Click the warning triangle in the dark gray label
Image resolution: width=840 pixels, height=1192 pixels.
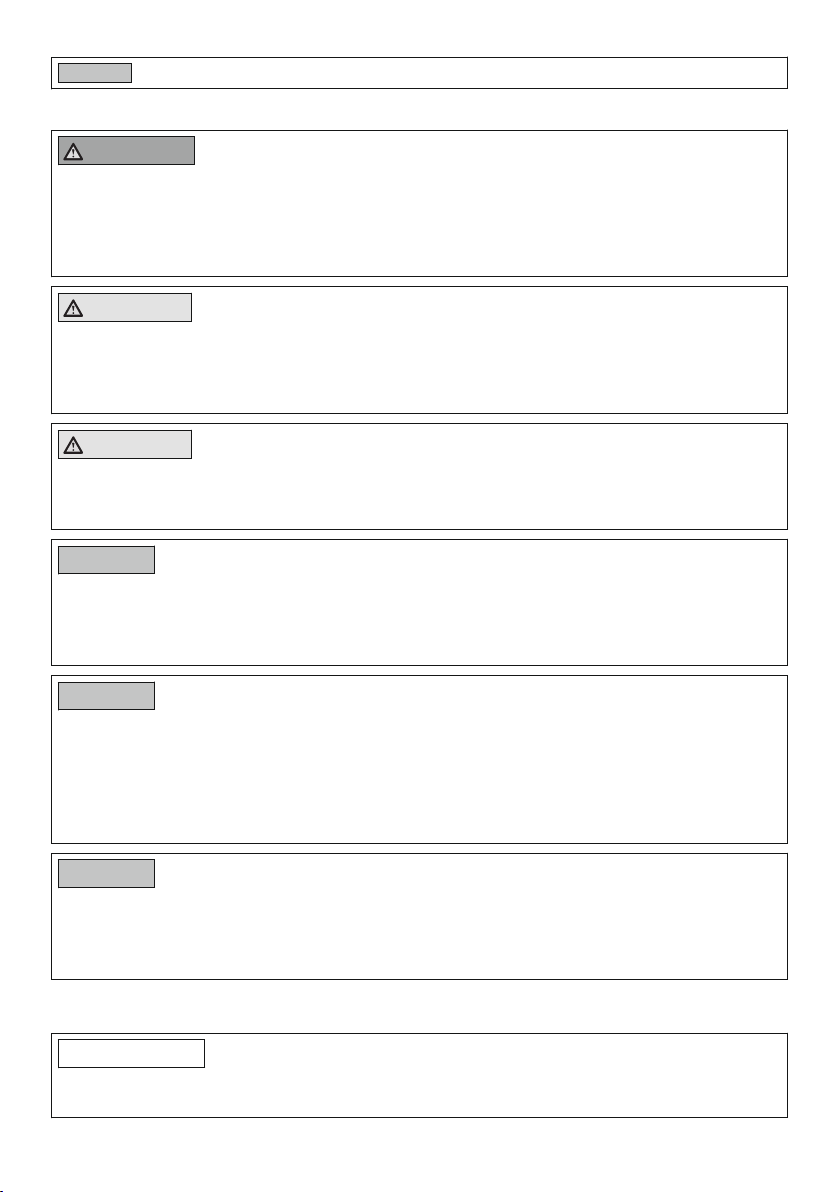pos(73,152)
